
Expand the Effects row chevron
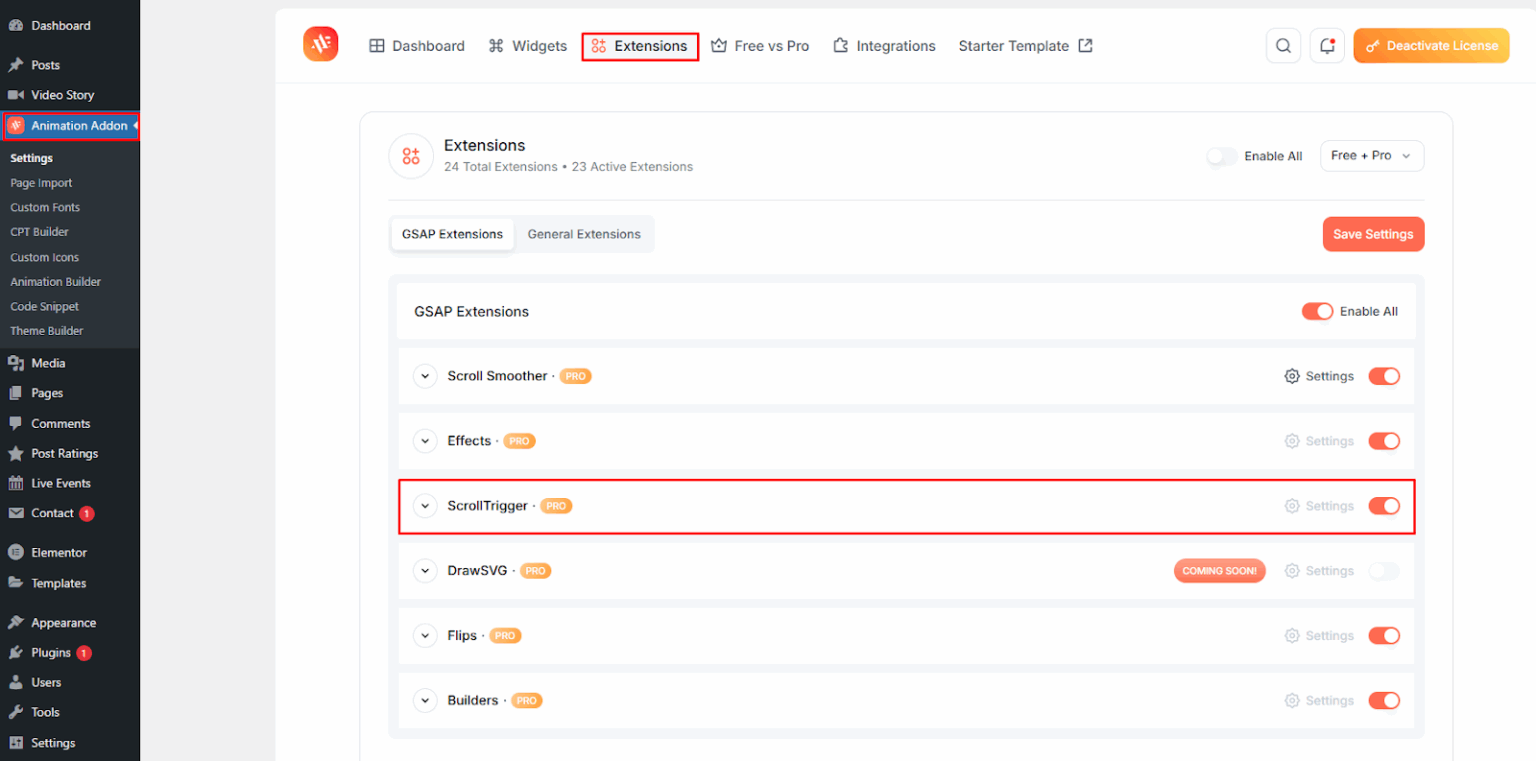[426, 441]
